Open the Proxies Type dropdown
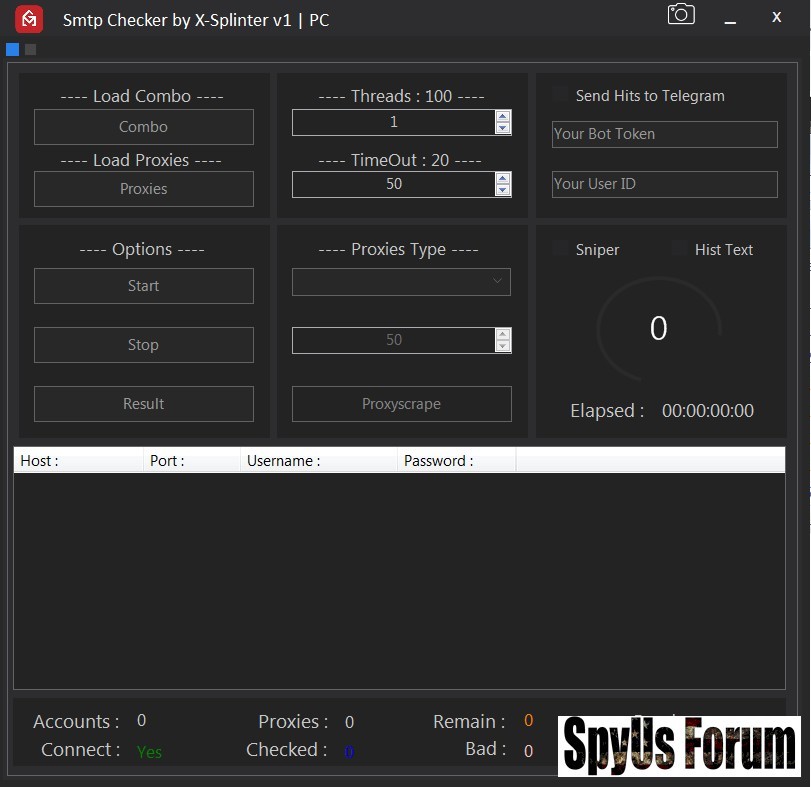 401,282
